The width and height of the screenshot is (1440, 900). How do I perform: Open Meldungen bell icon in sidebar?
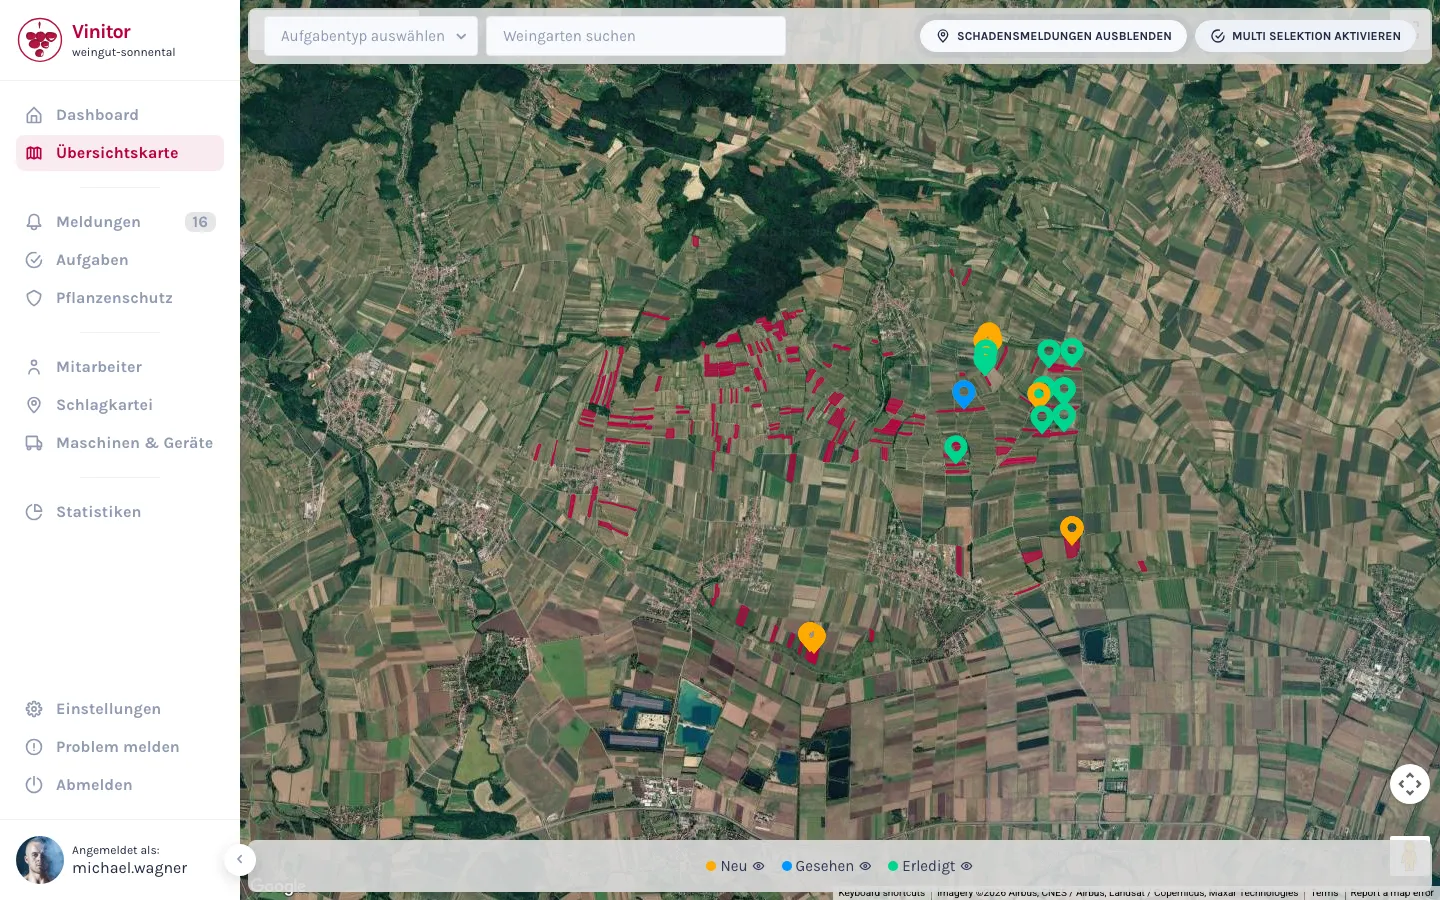click(x=34, y=222)
